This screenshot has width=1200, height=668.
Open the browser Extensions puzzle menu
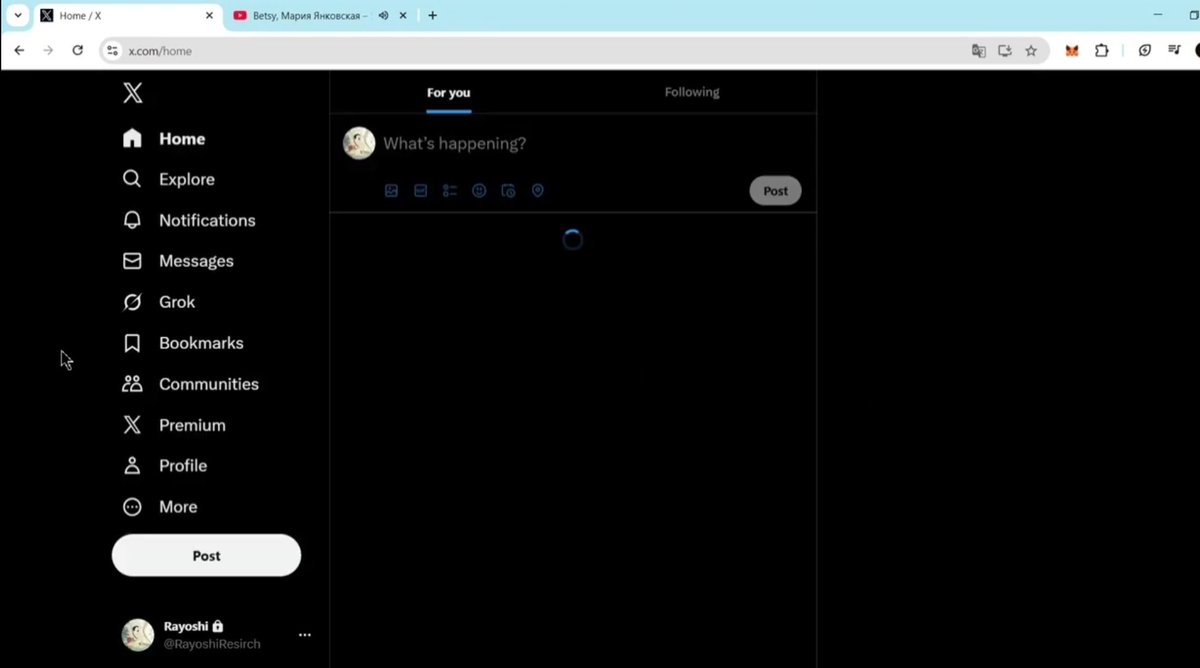tap(1102, 50)
